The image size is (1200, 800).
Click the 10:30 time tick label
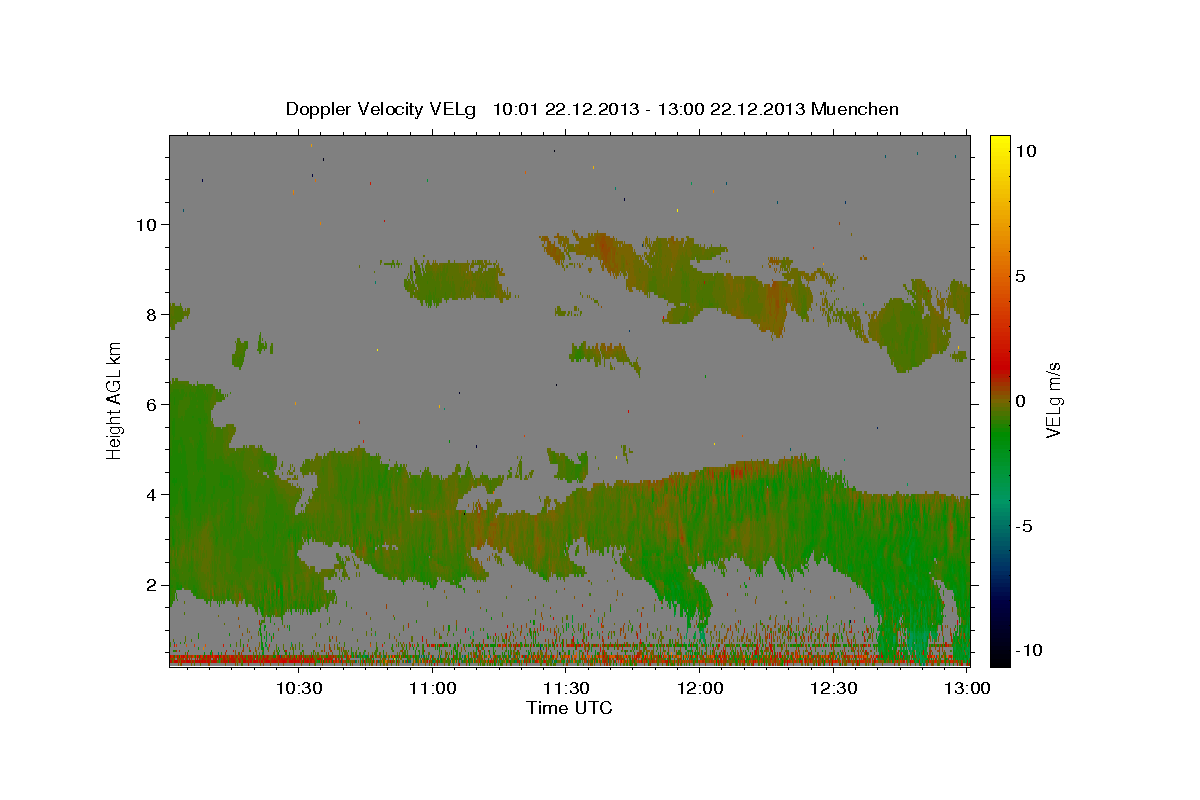(299, 688)
